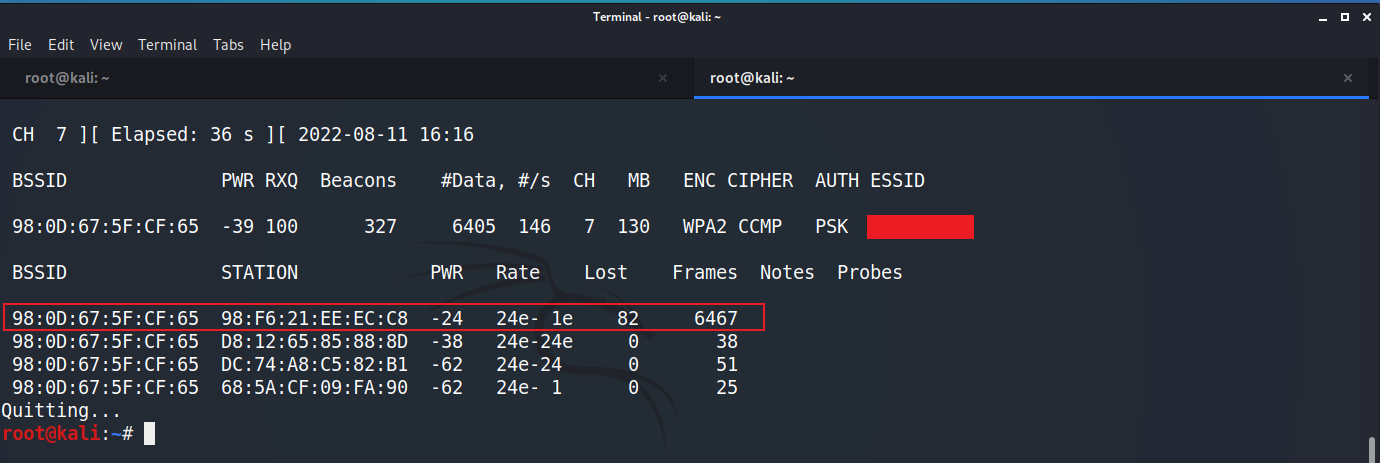Click station MAC DC:74:A8:C5:82:B1
This screenshot has height=463, width=1380.
[x=314, y=365]
